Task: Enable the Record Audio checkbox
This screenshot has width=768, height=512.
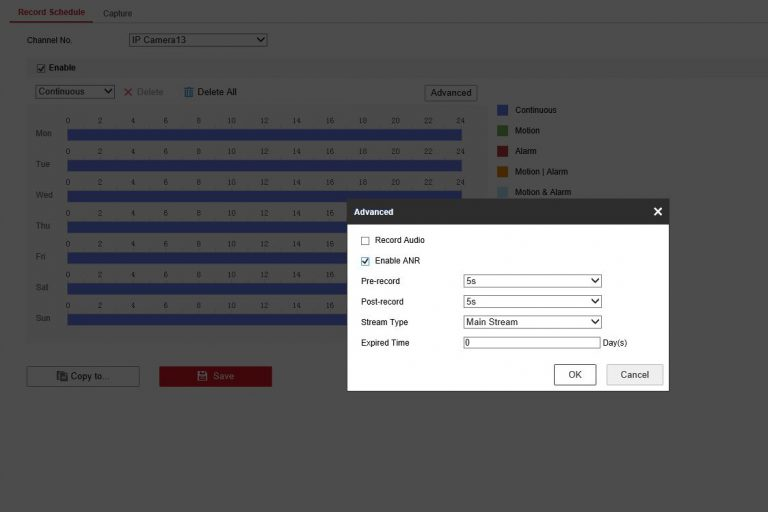Action: pos(365,241)
